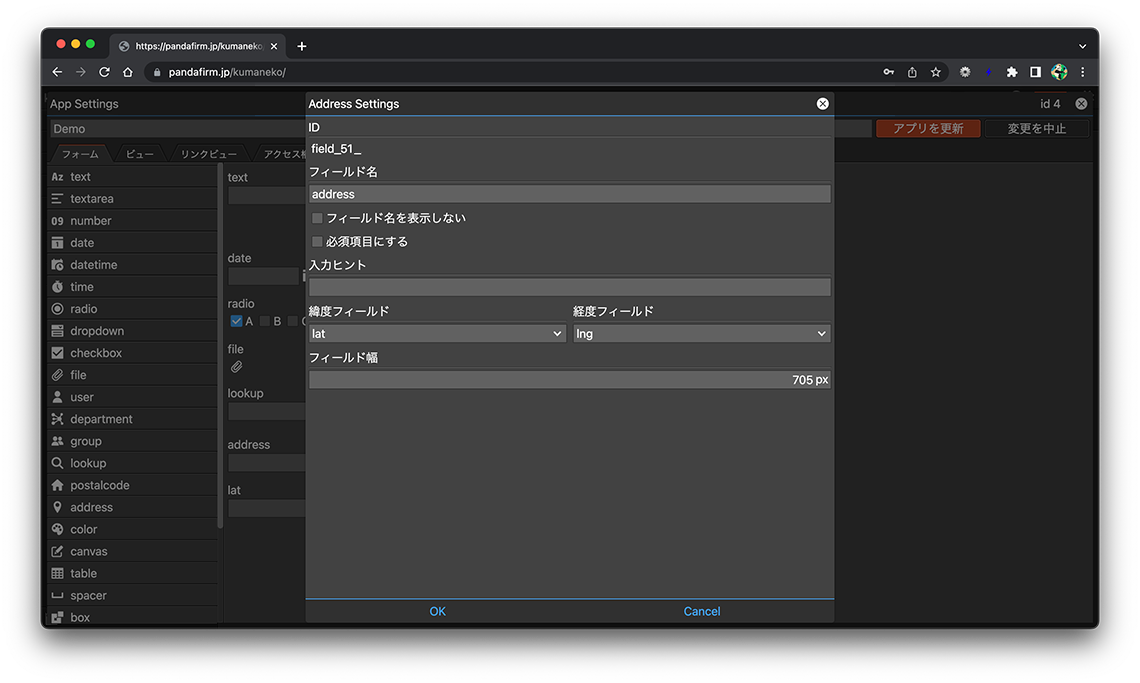Click the postalcode home icon in sidebar
The image size is (1140, 683).
click(x=57, y=485)
